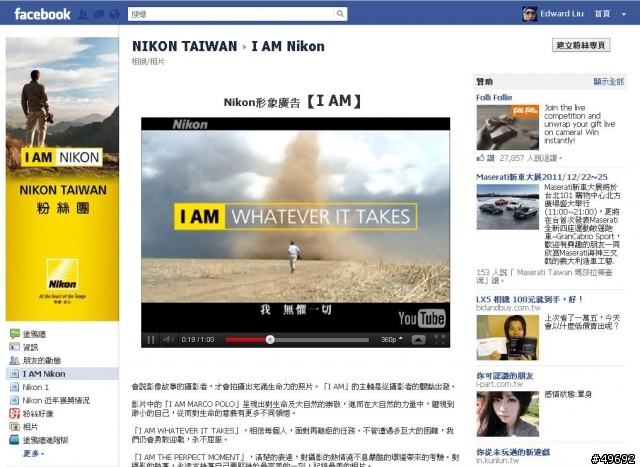Click Folli Follie gift ad thumbnail
The image size is (640, 467).
click(x=508, y=127)
